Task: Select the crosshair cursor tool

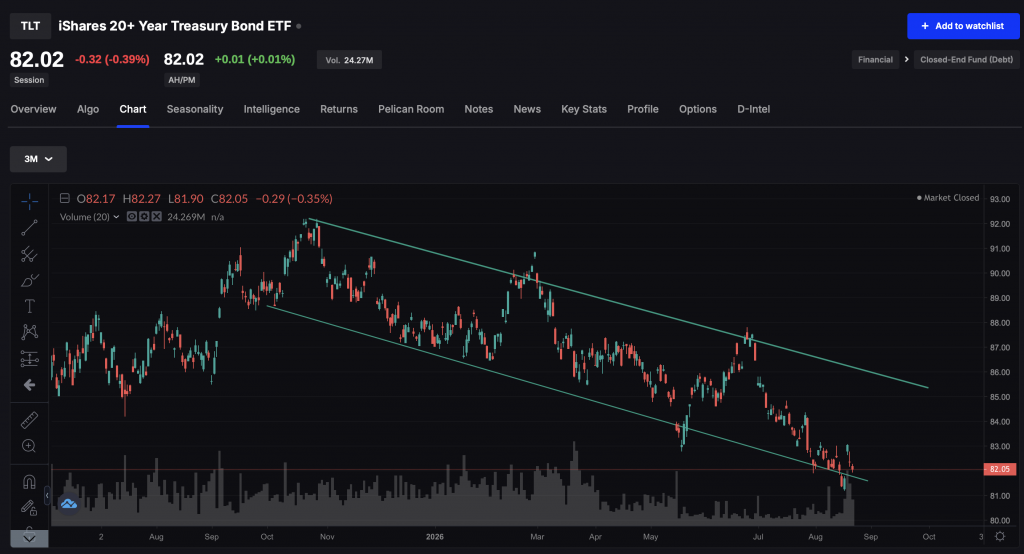Action: (x=29, y=201)
